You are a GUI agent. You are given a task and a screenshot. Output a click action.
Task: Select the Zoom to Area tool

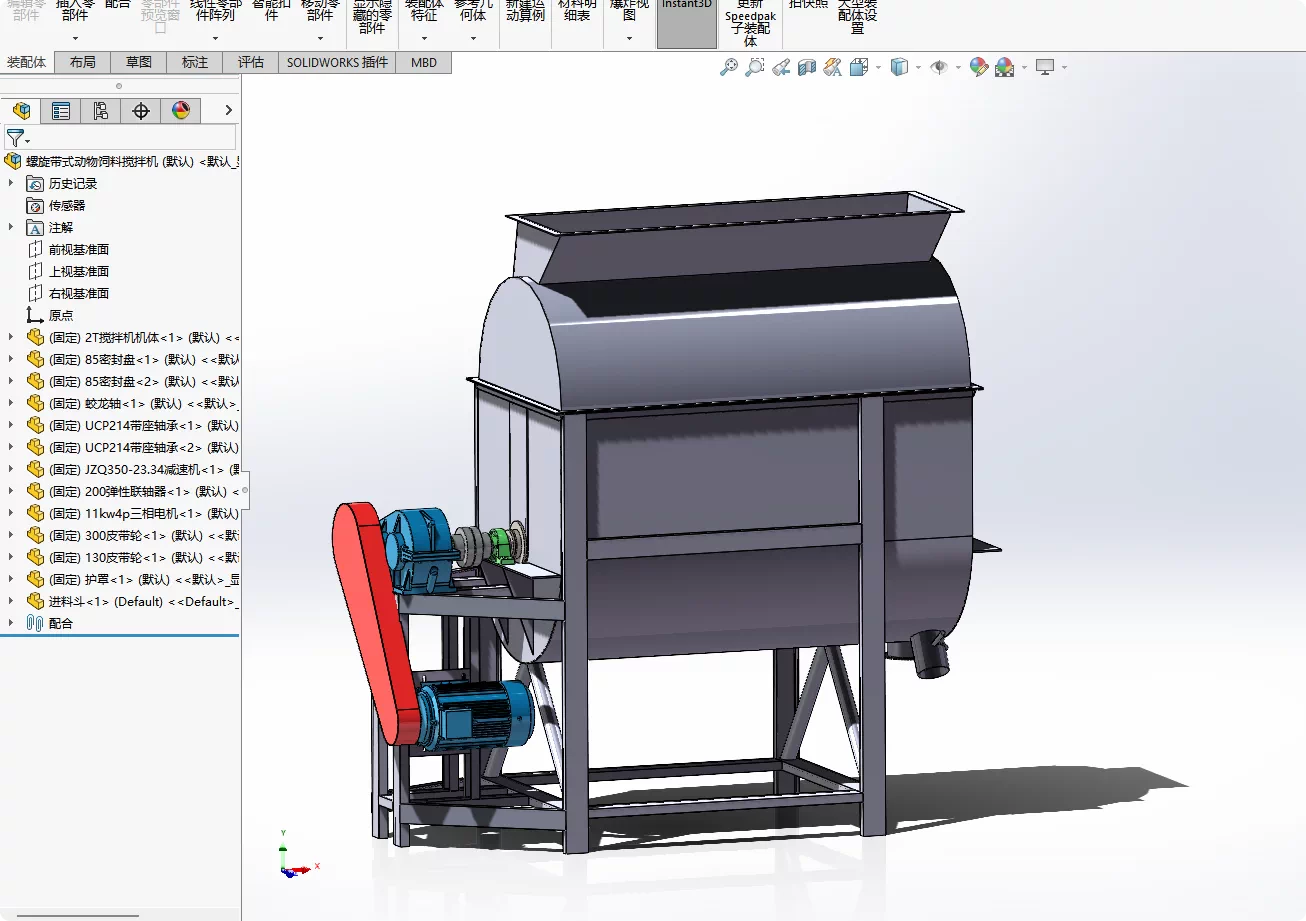(755, 67)
